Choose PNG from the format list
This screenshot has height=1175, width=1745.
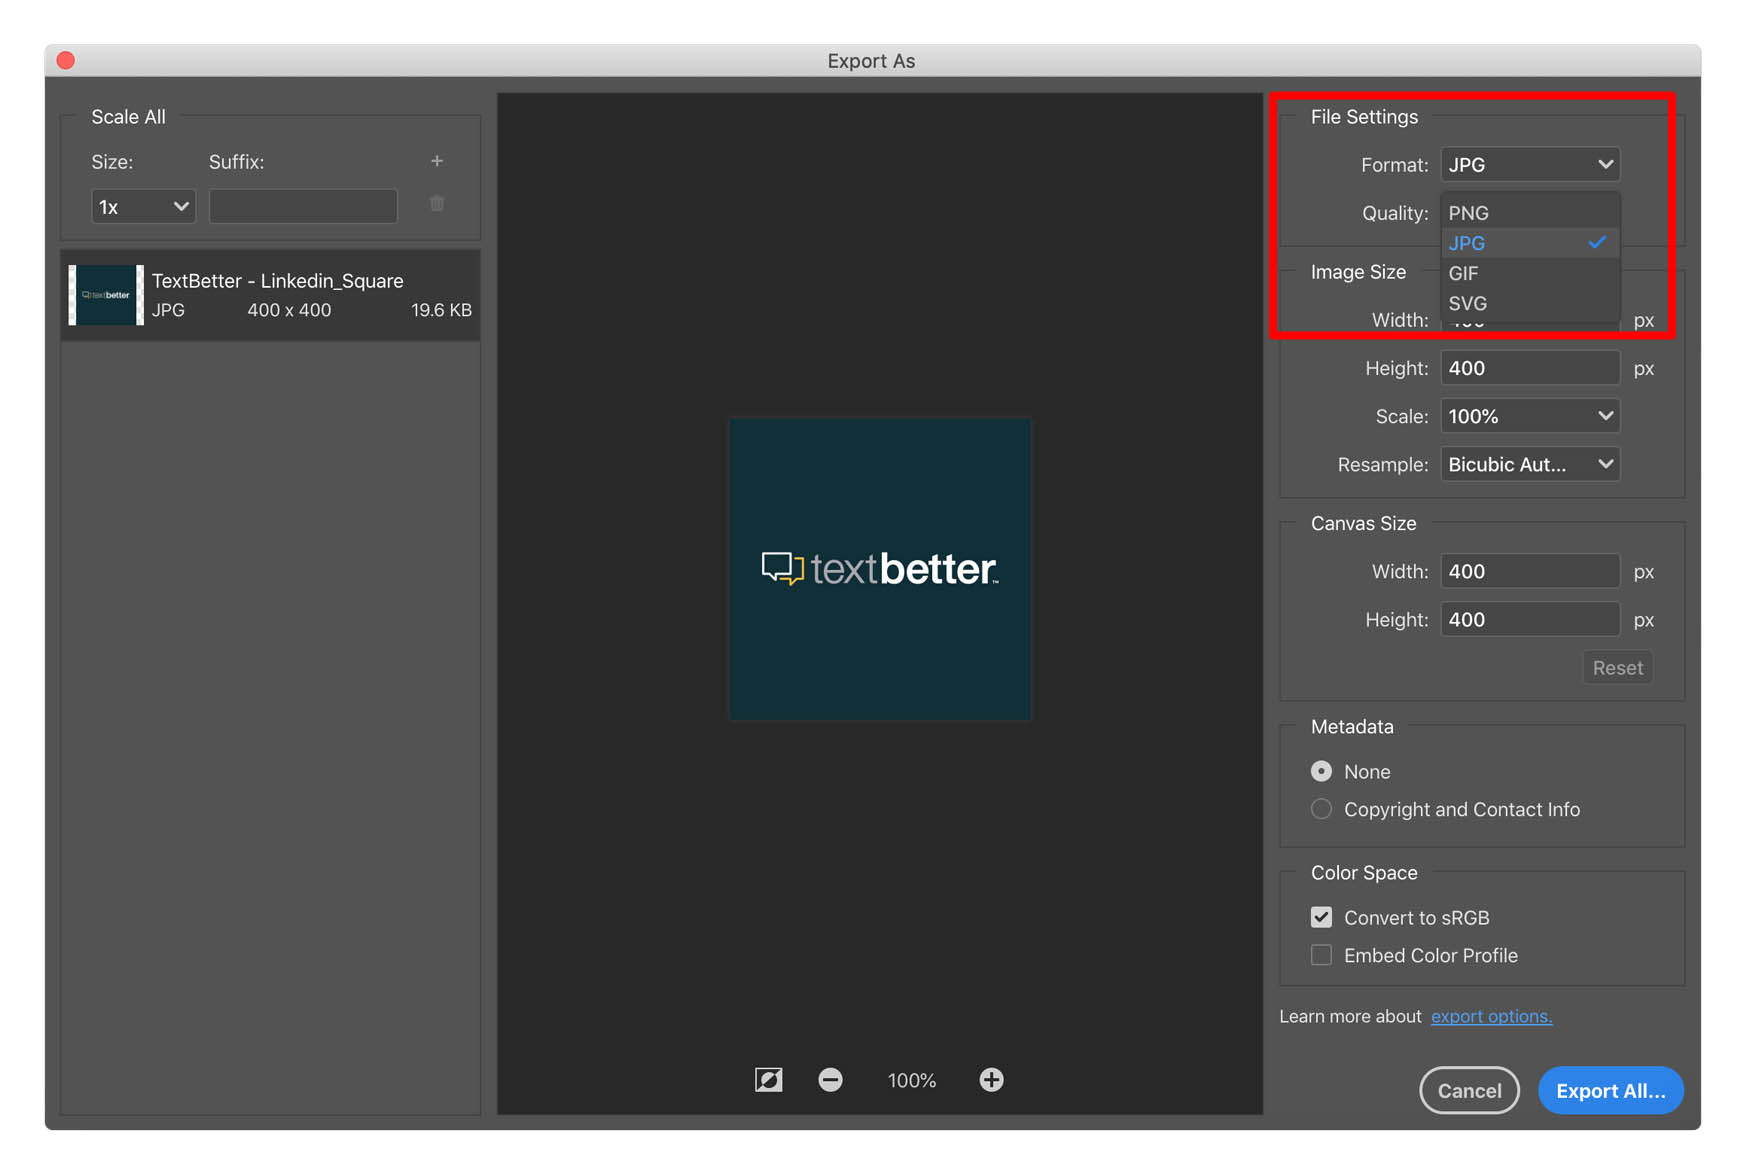(1469, 213)
